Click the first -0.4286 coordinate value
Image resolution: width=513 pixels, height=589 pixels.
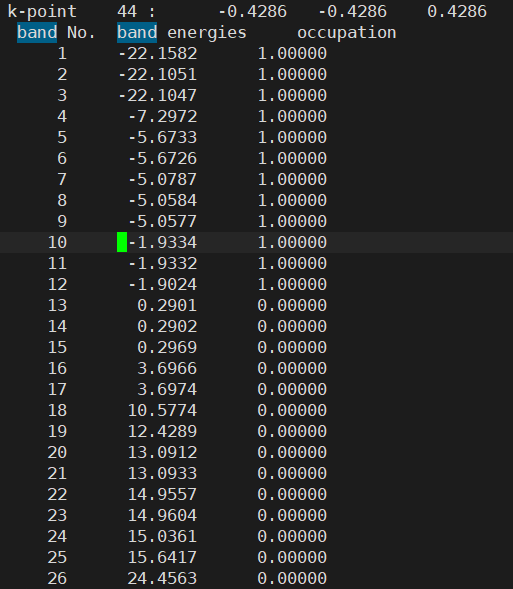252,12
